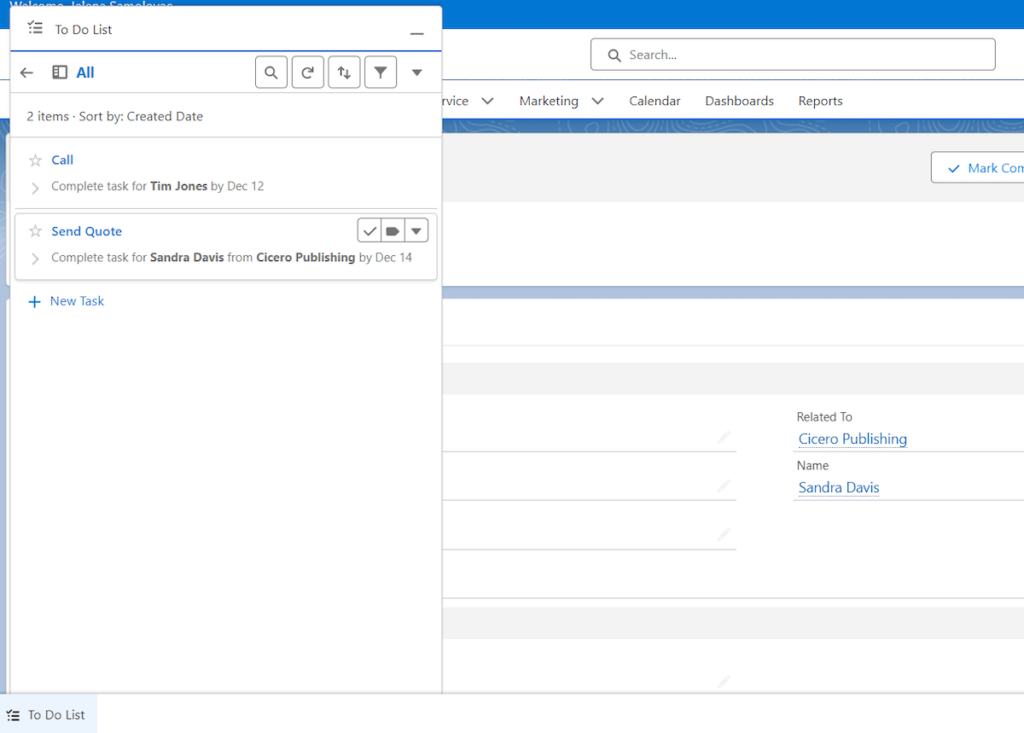Mark the Send Quote task complete

point(369,230)
